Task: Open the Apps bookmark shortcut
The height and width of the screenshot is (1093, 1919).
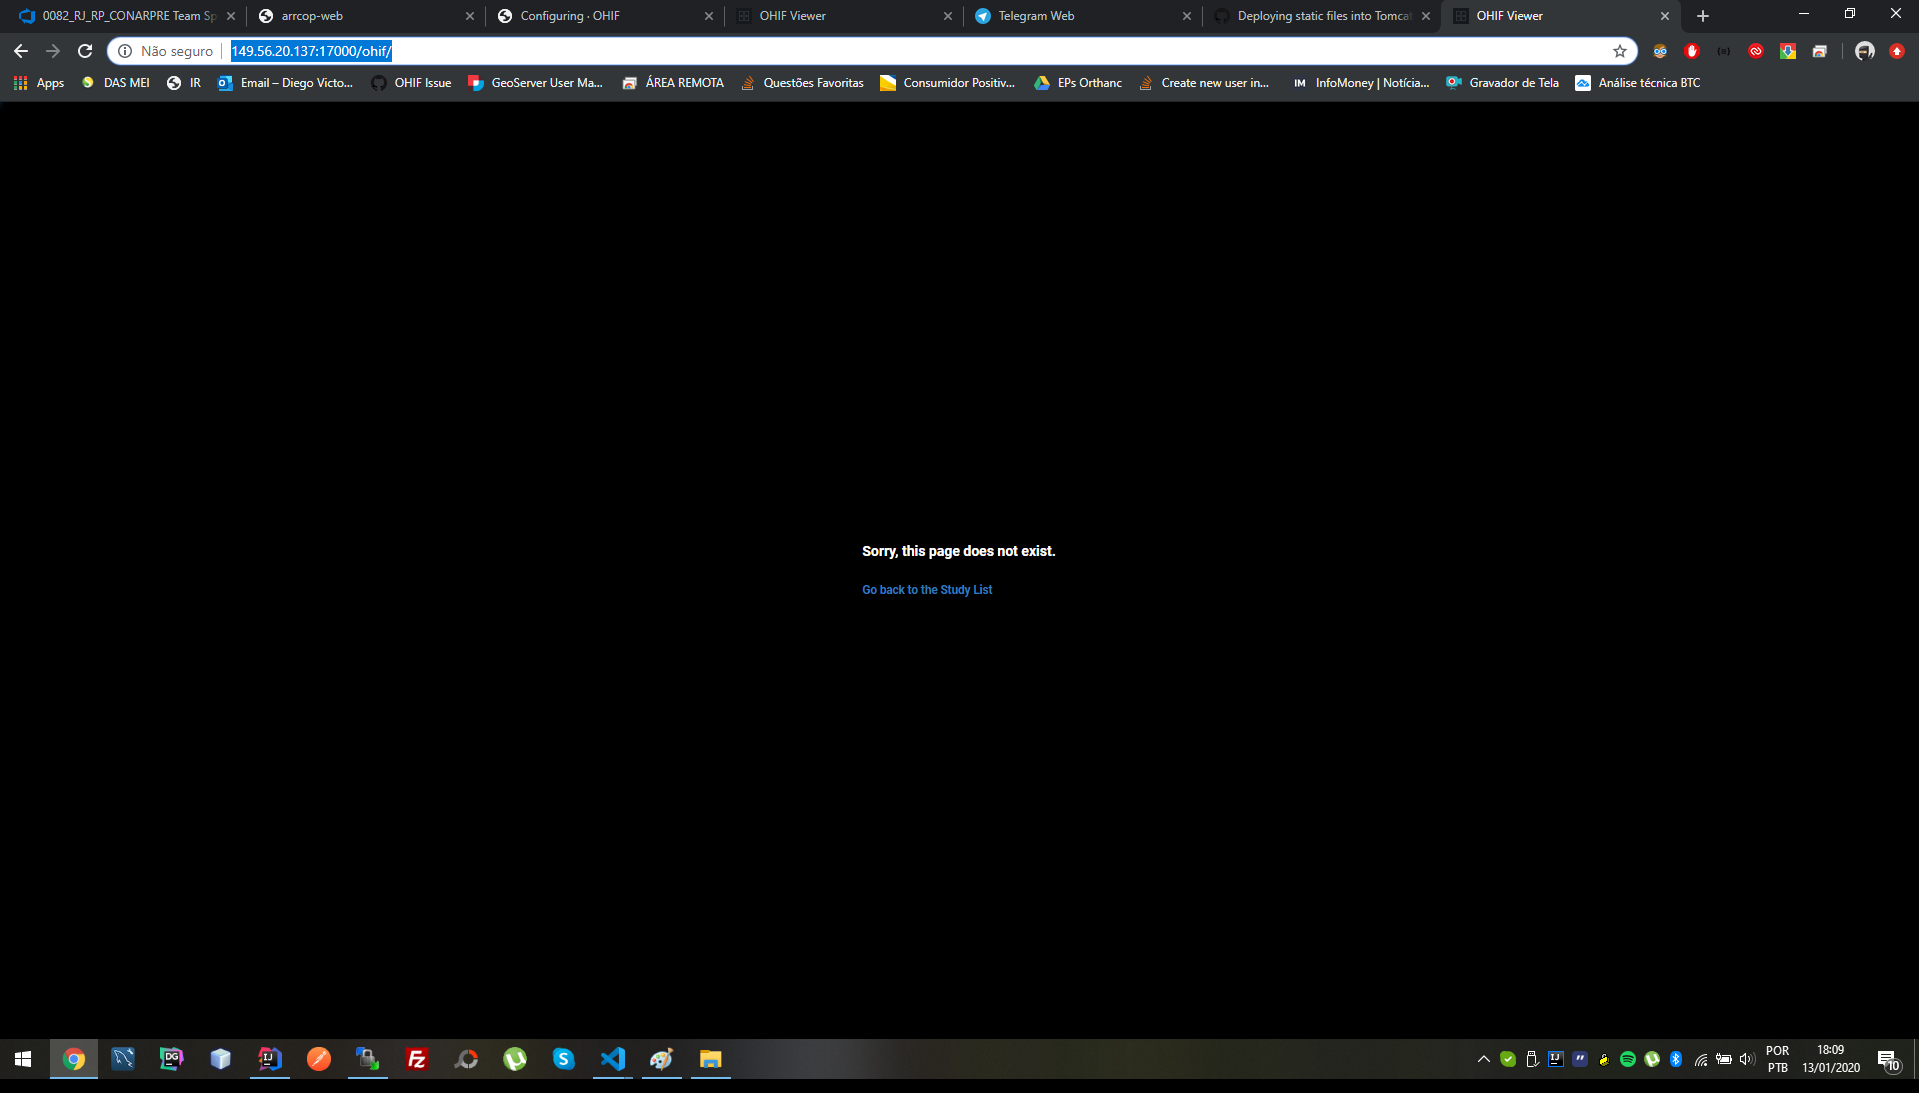Action: (x=39, y=83)
